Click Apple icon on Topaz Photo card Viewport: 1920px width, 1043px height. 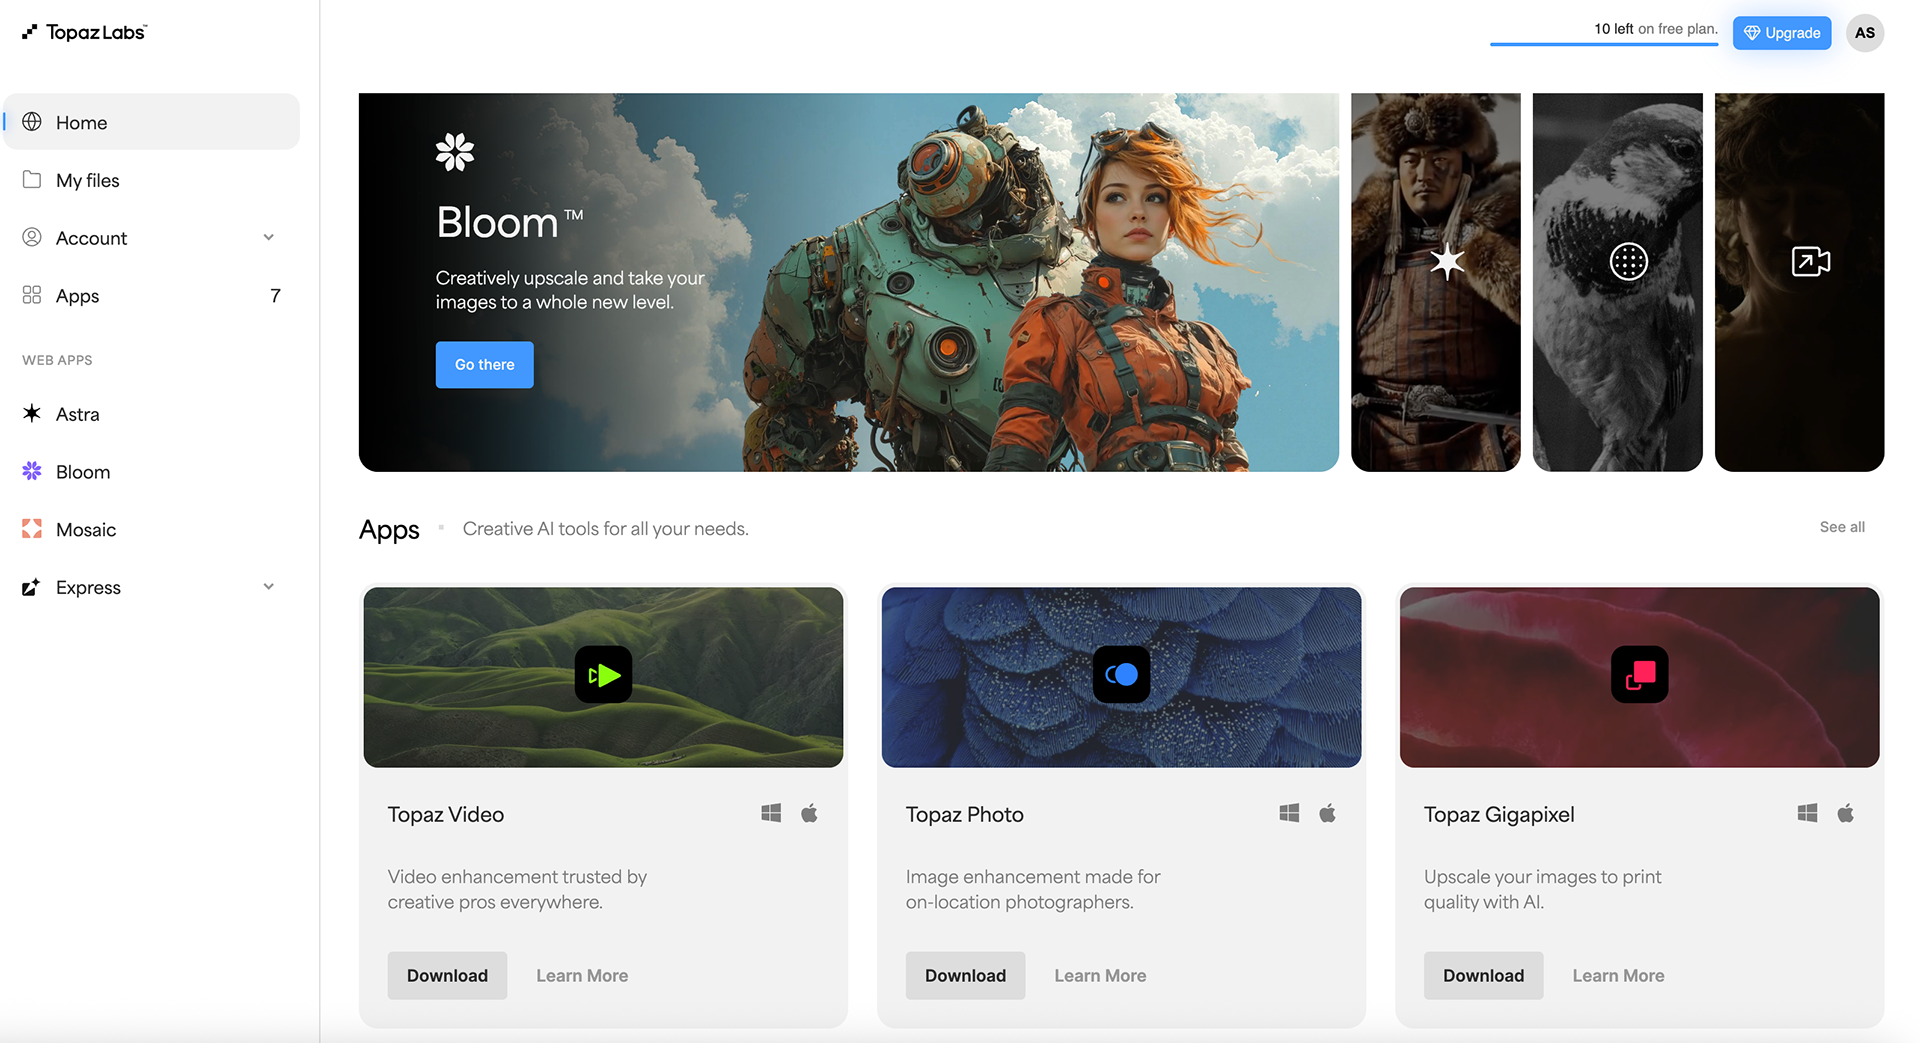click(1327, 813)
